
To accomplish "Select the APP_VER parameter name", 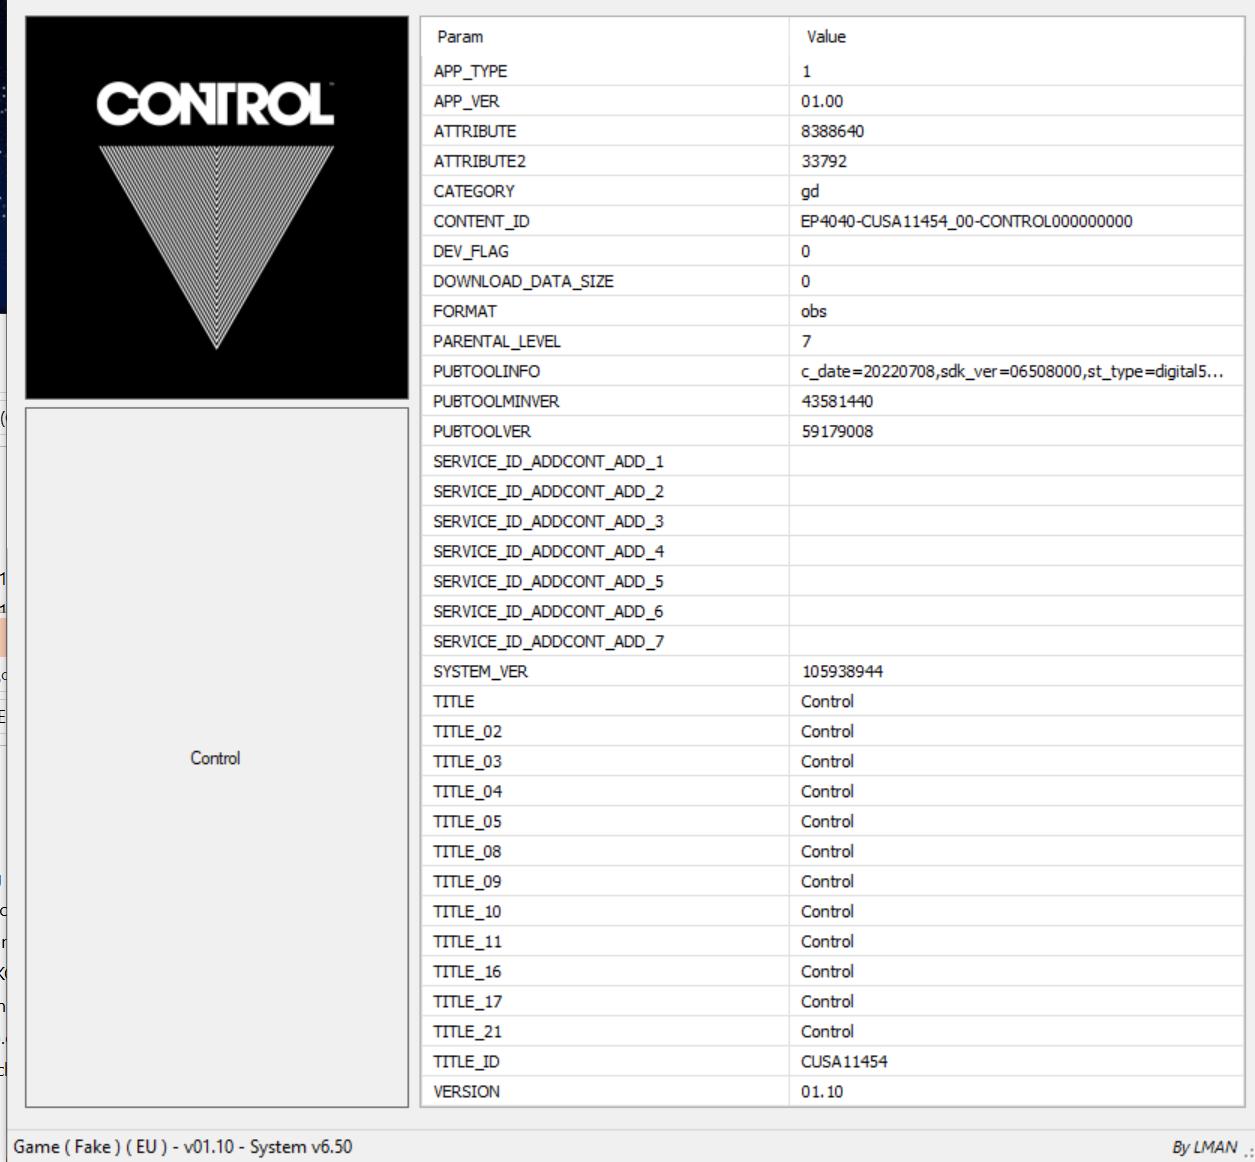I will (x=466, y=101).
